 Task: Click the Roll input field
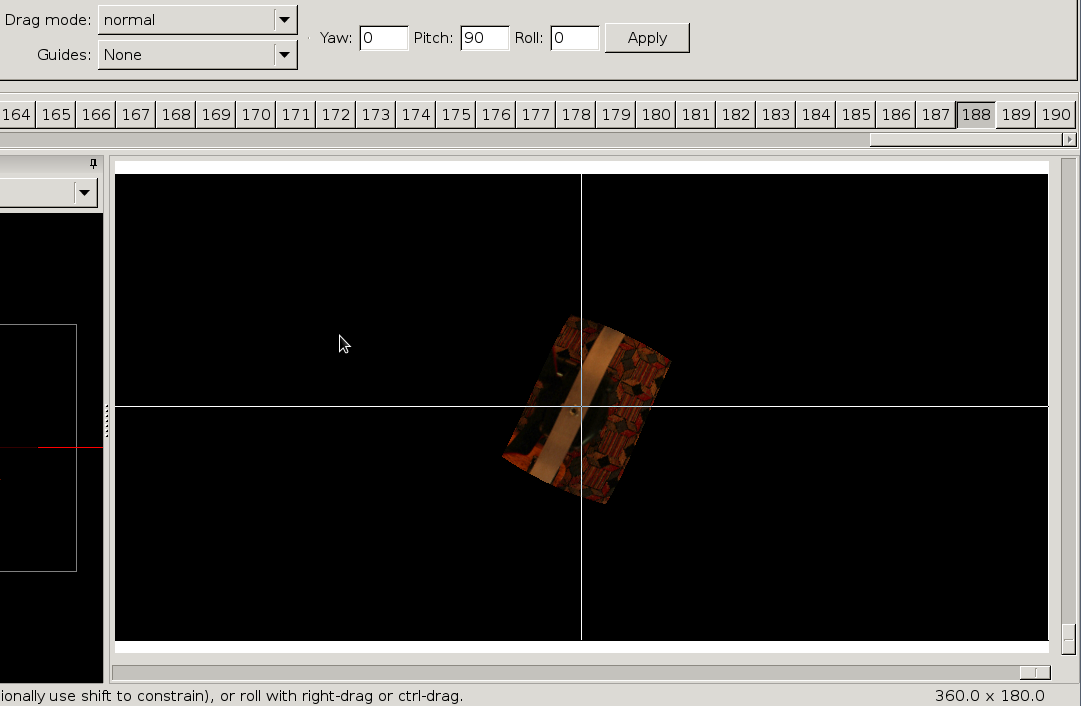coord(574,37)
